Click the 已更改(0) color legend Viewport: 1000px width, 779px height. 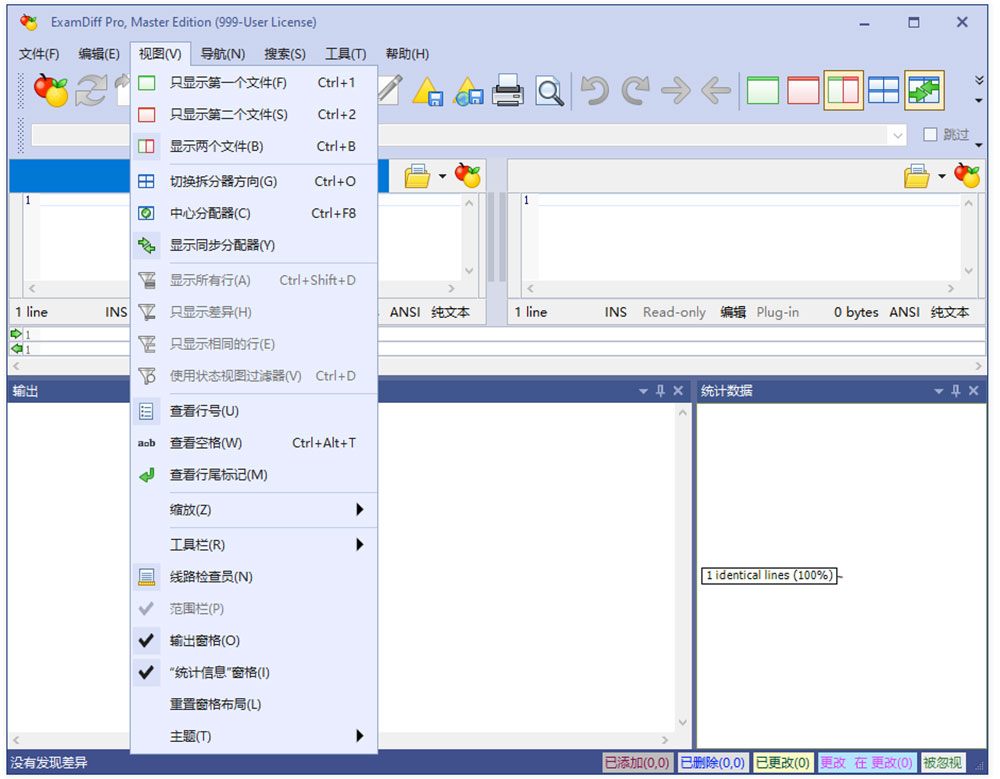783,762
